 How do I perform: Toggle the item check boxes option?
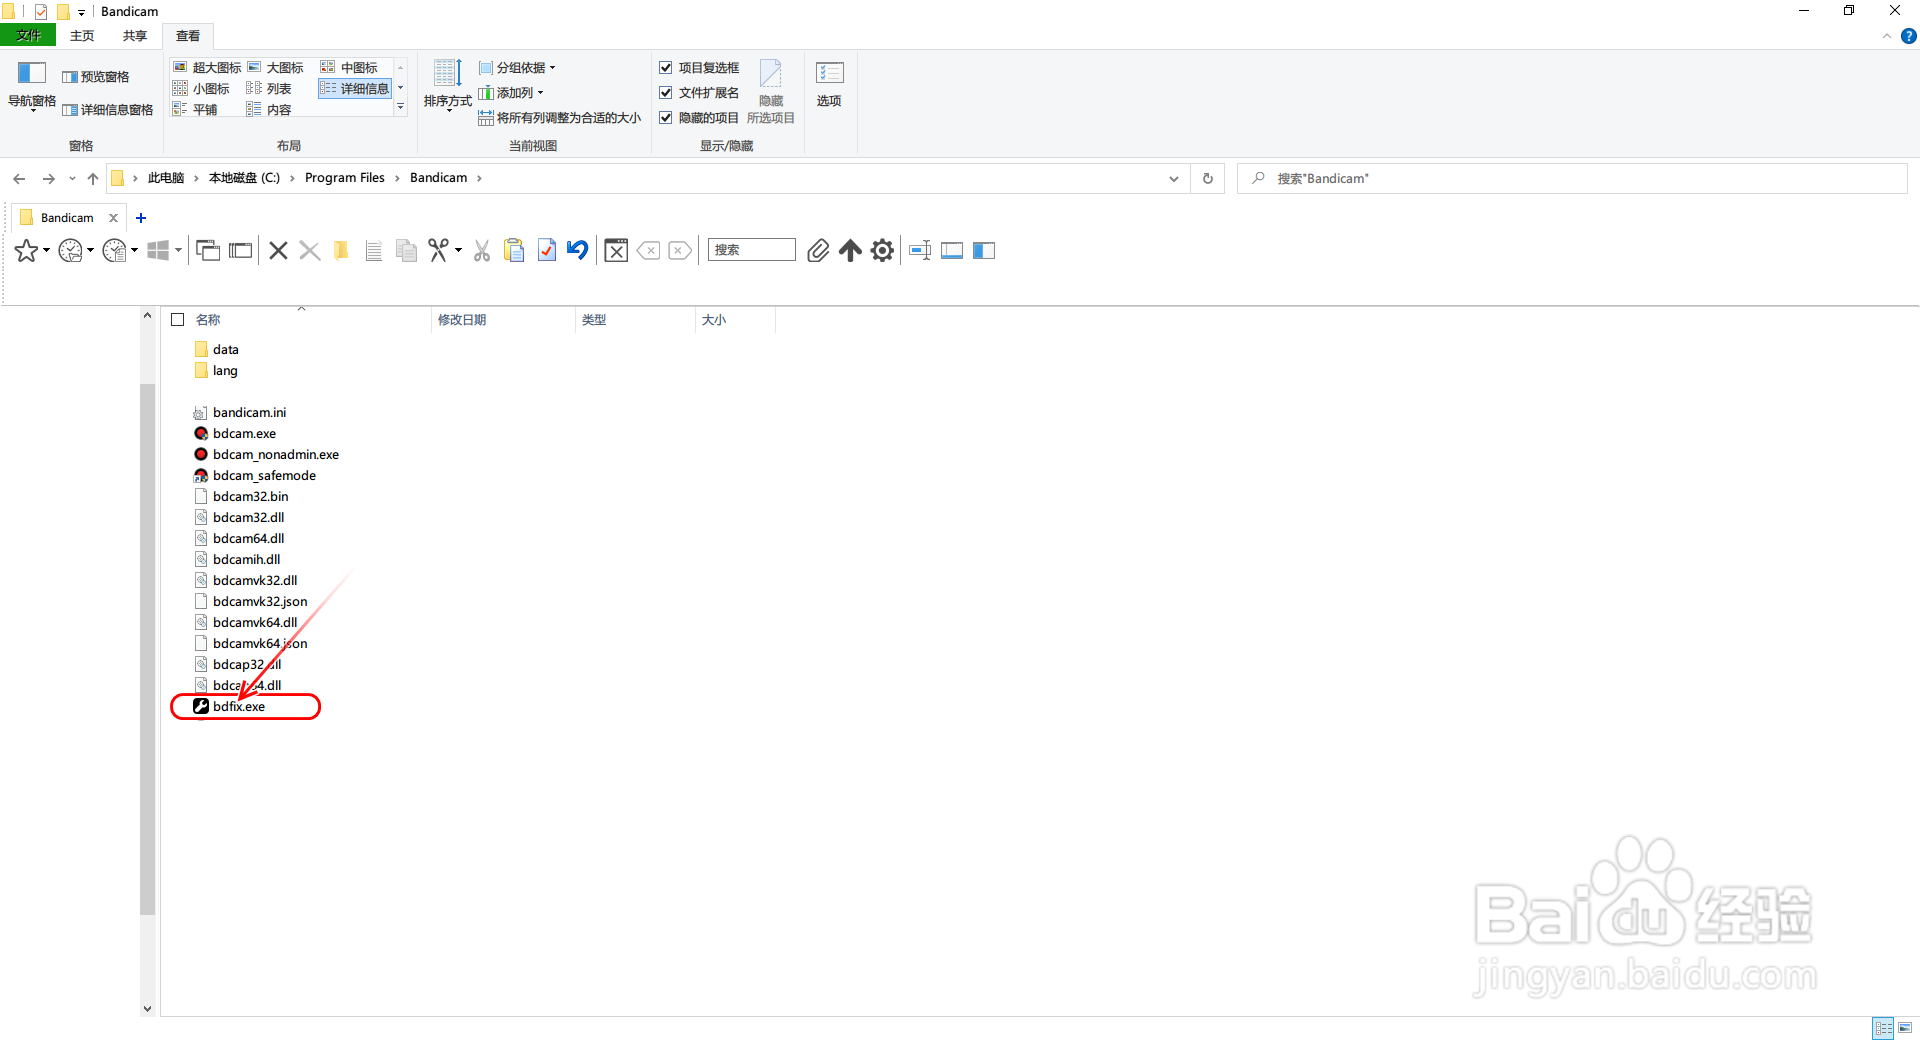pyautogui.click(x=699, y=68)
